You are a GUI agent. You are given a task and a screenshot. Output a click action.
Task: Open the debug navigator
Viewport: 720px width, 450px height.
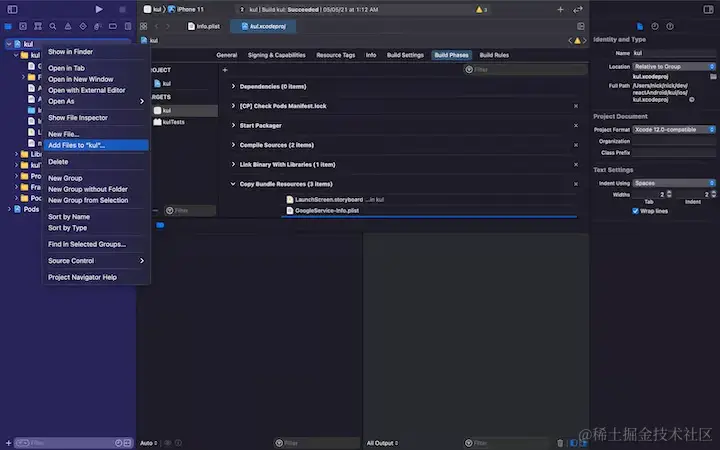pos(98,27)
